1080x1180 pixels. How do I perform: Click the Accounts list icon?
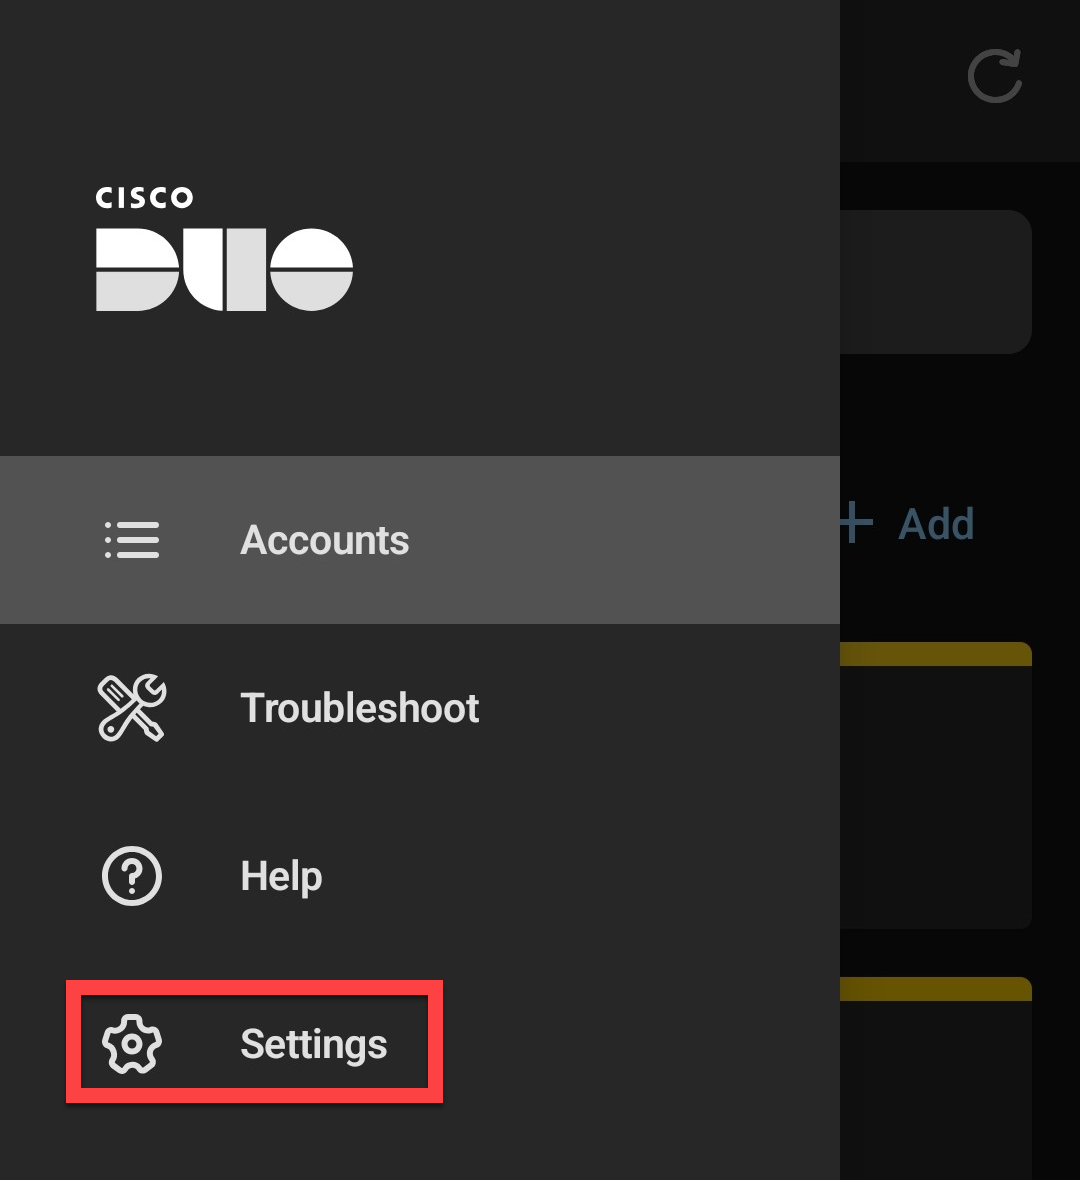132,540
